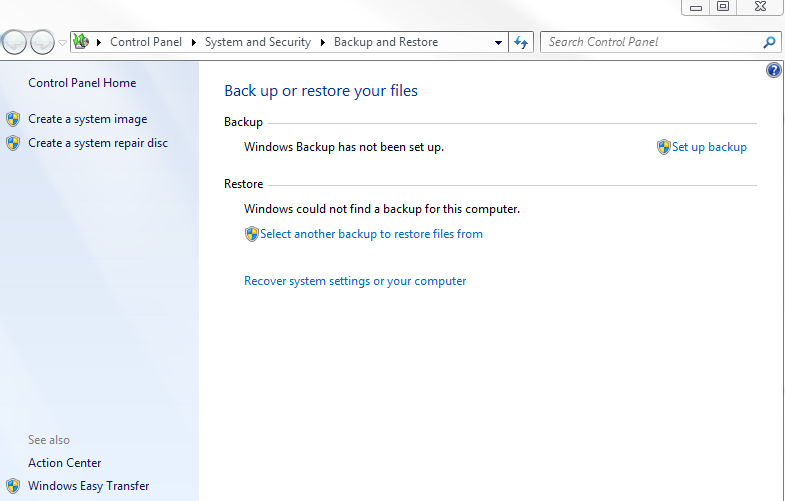Open Recover system settings or your computer

355,281
